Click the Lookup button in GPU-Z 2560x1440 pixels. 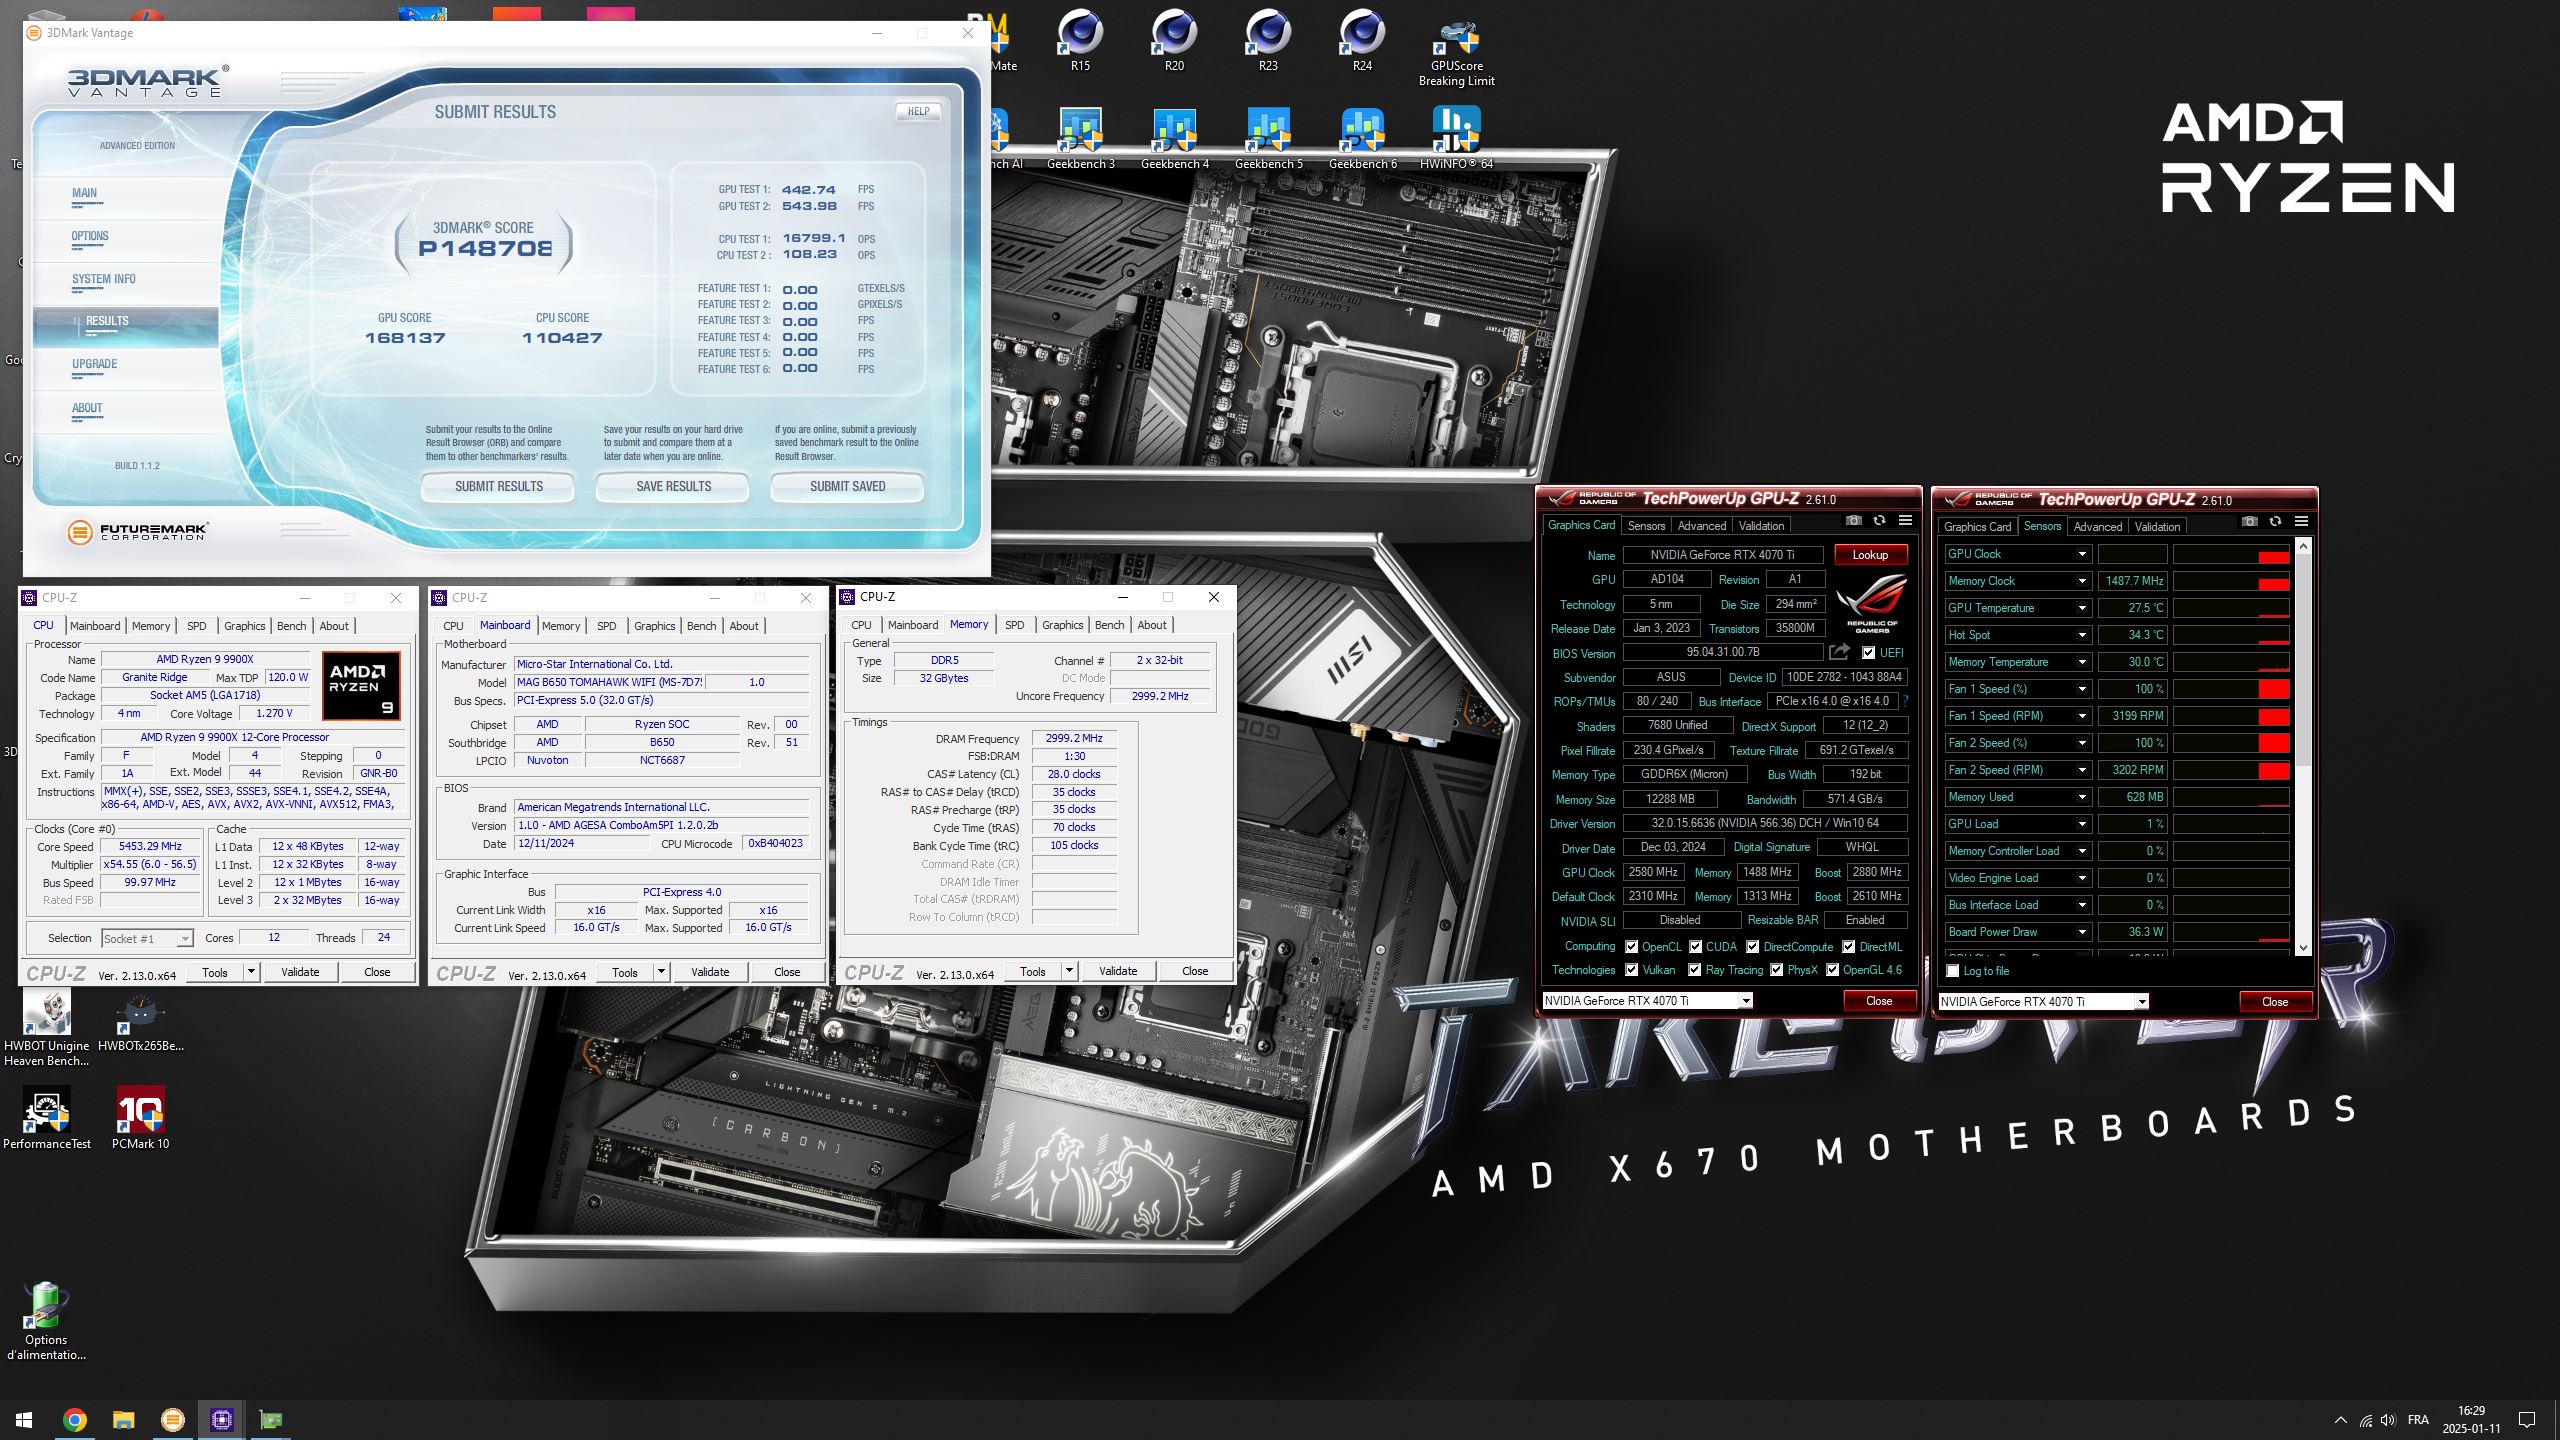[x=1870, y=555]
